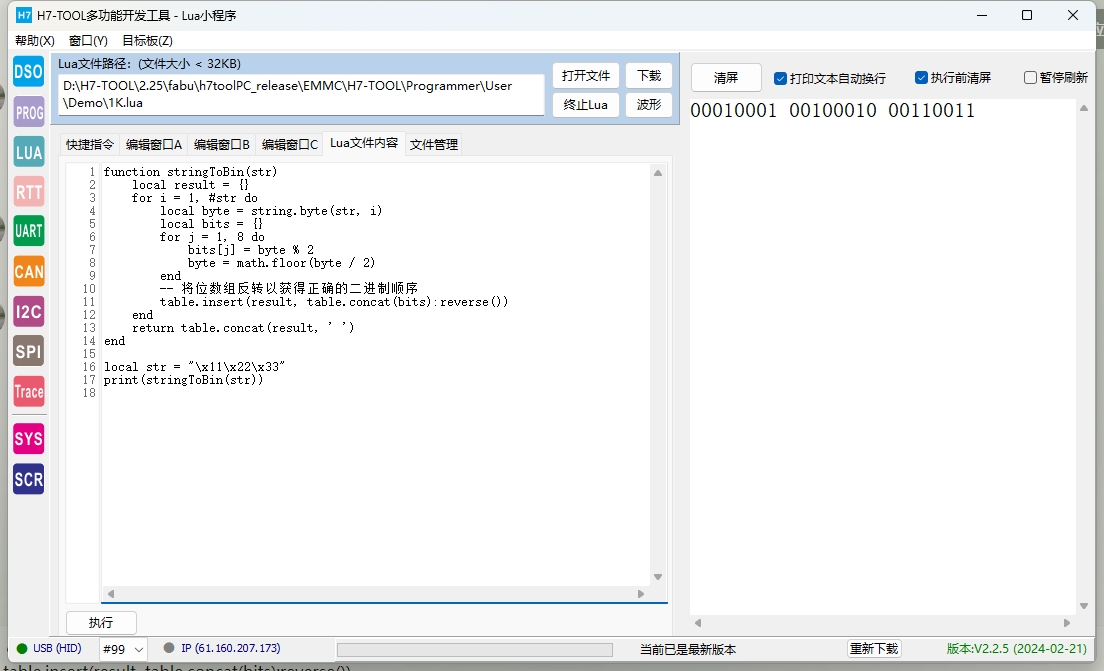Switch to the 编辑窗口B tab
This screenshot has width=1104, height=671.
[x=221, y=144]
